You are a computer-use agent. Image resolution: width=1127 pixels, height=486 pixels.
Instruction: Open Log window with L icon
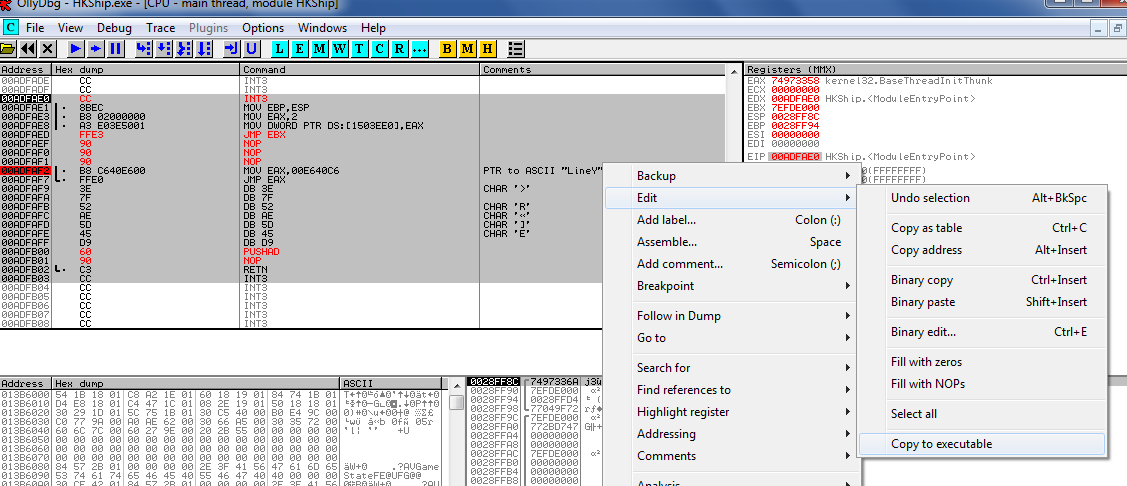(x=279, y=48)
